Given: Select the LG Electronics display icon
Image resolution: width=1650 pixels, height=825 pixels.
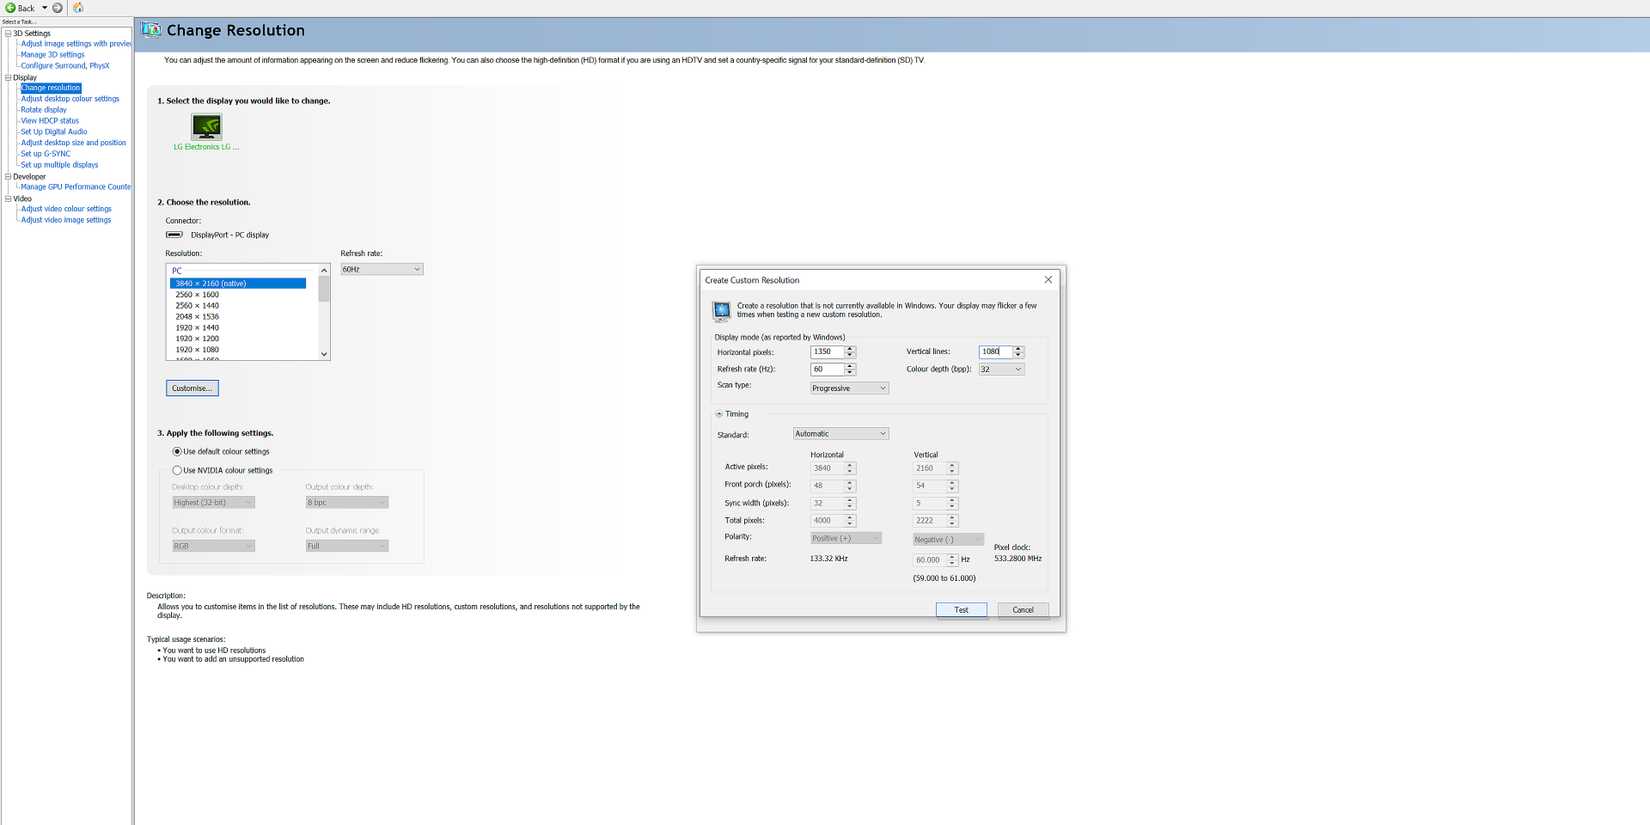Looking at the screenshot, I should [206, 127].
